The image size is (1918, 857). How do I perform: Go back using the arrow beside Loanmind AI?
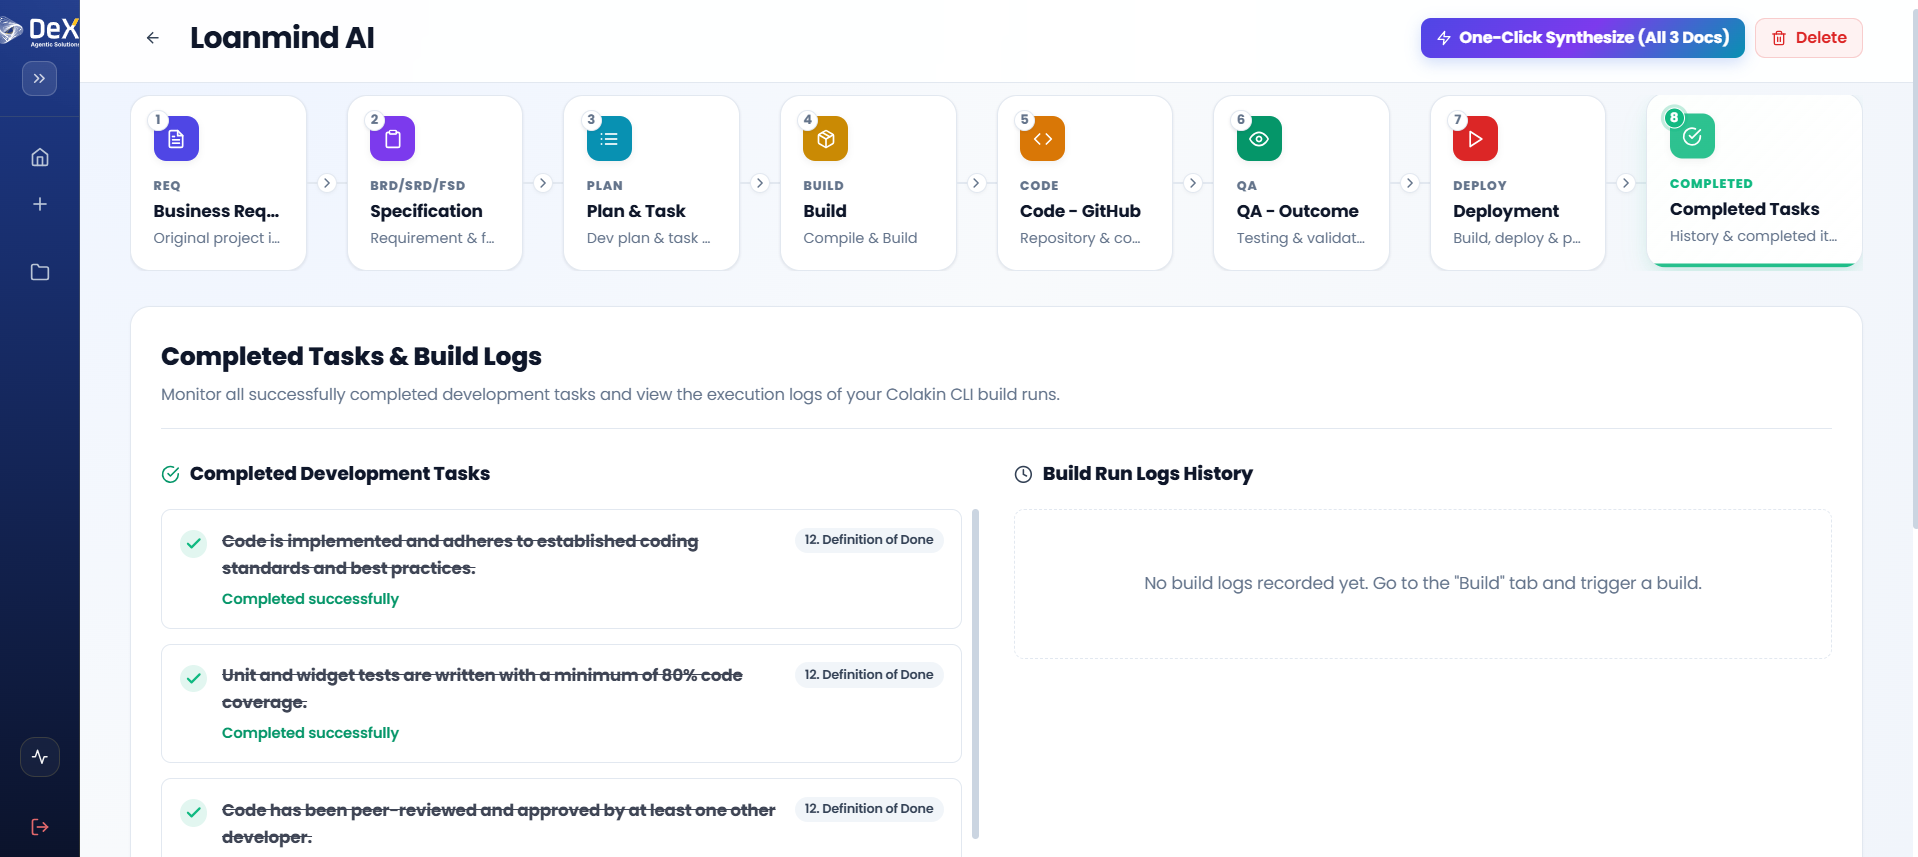[x=153, y=38]
